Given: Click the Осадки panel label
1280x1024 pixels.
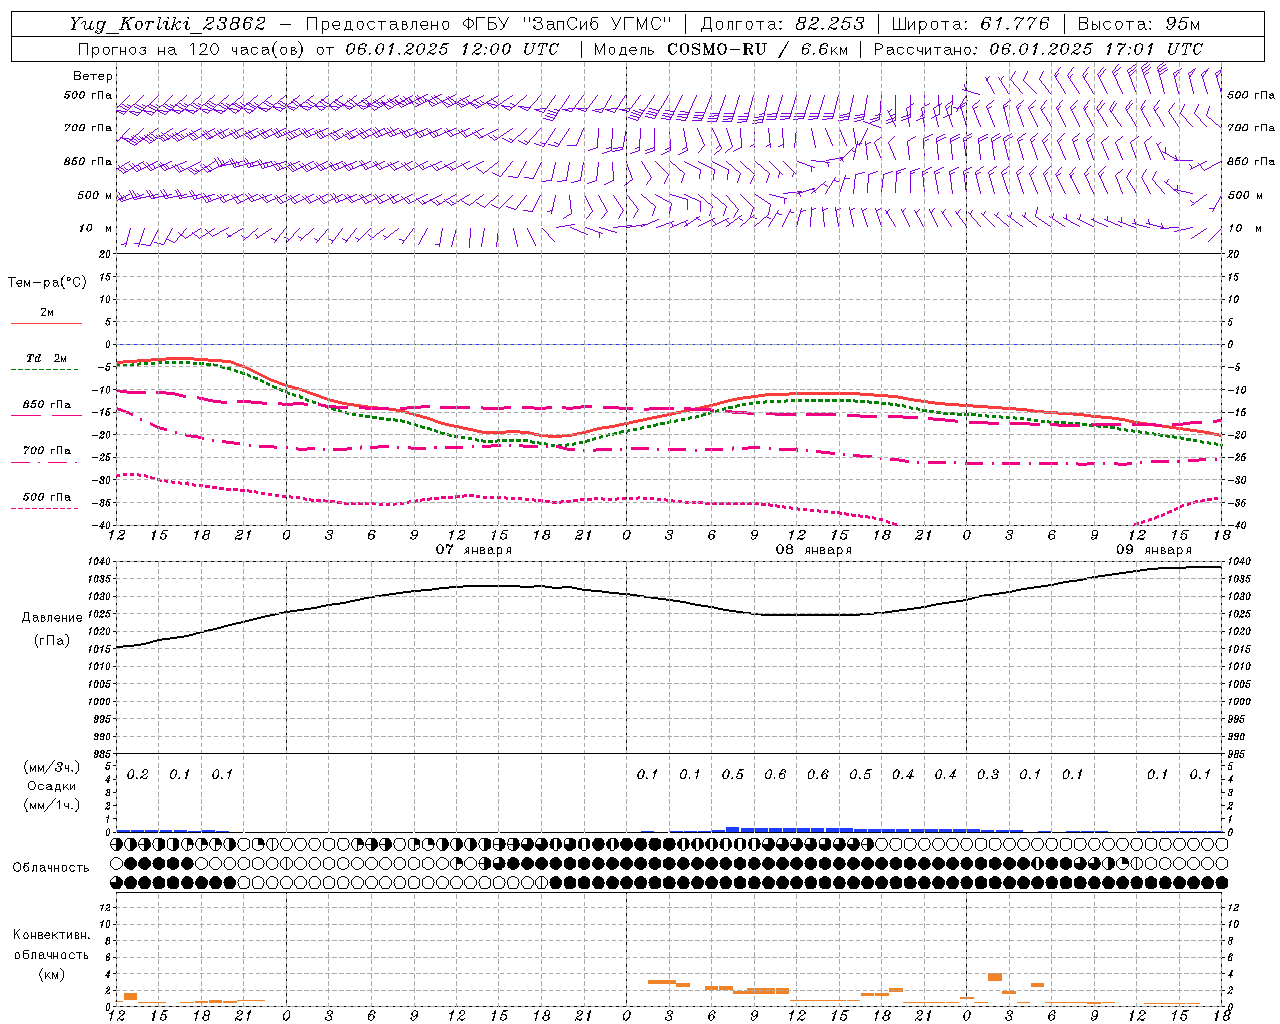Looking at the screenshot, I should pos(52,786).
